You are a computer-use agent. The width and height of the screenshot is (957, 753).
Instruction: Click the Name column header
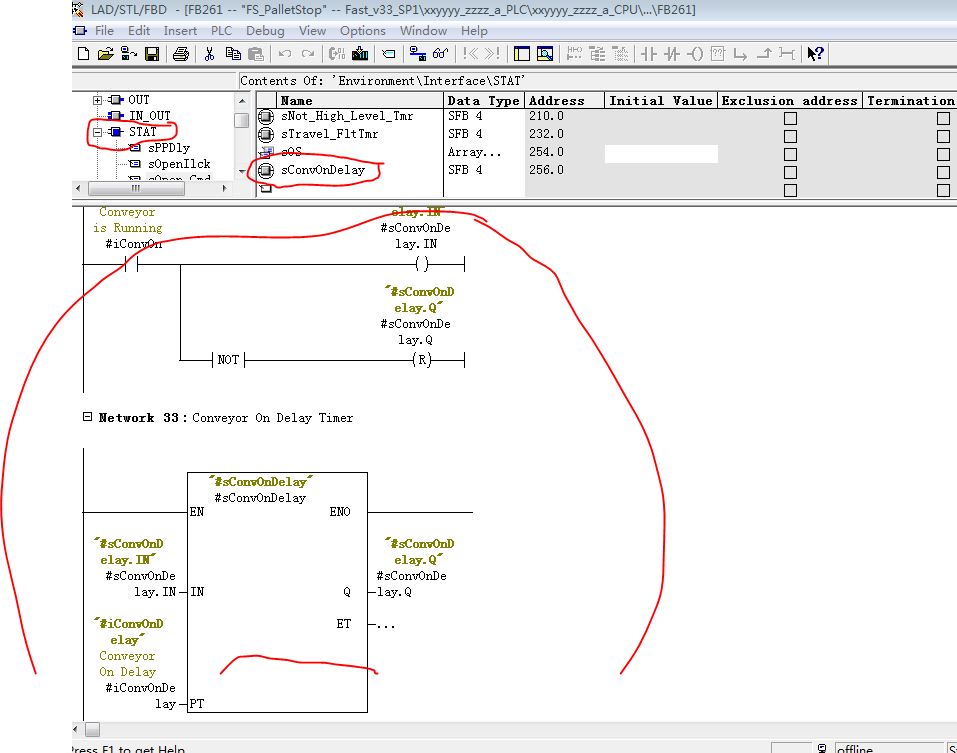pos(360,101)
